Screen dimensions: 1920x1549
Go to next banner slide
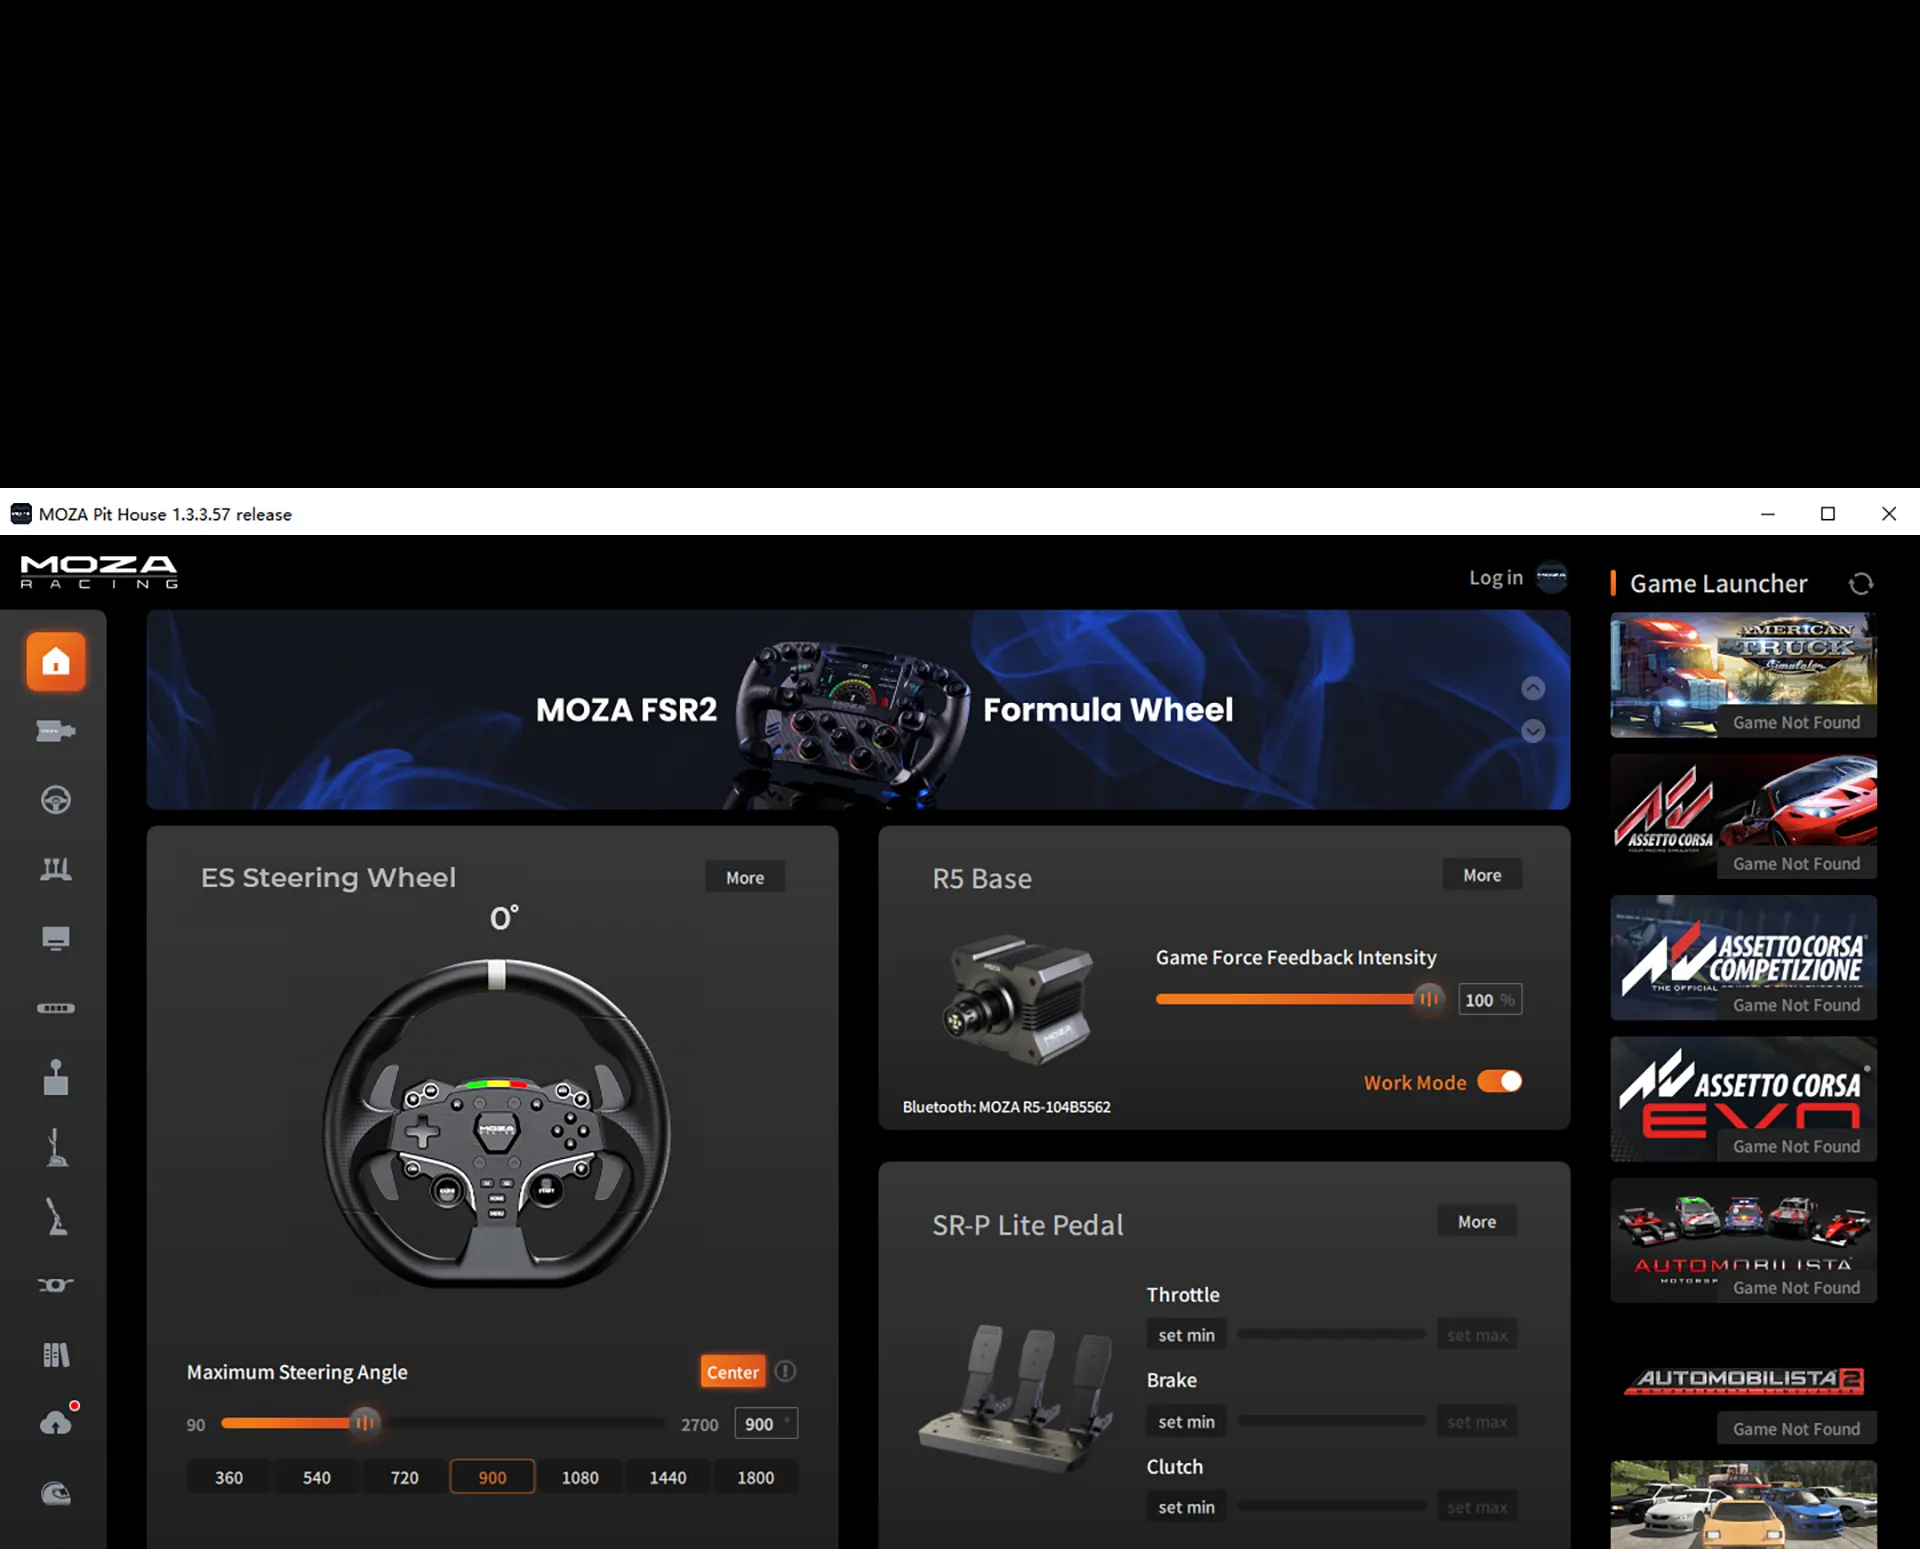(1533, 731)
